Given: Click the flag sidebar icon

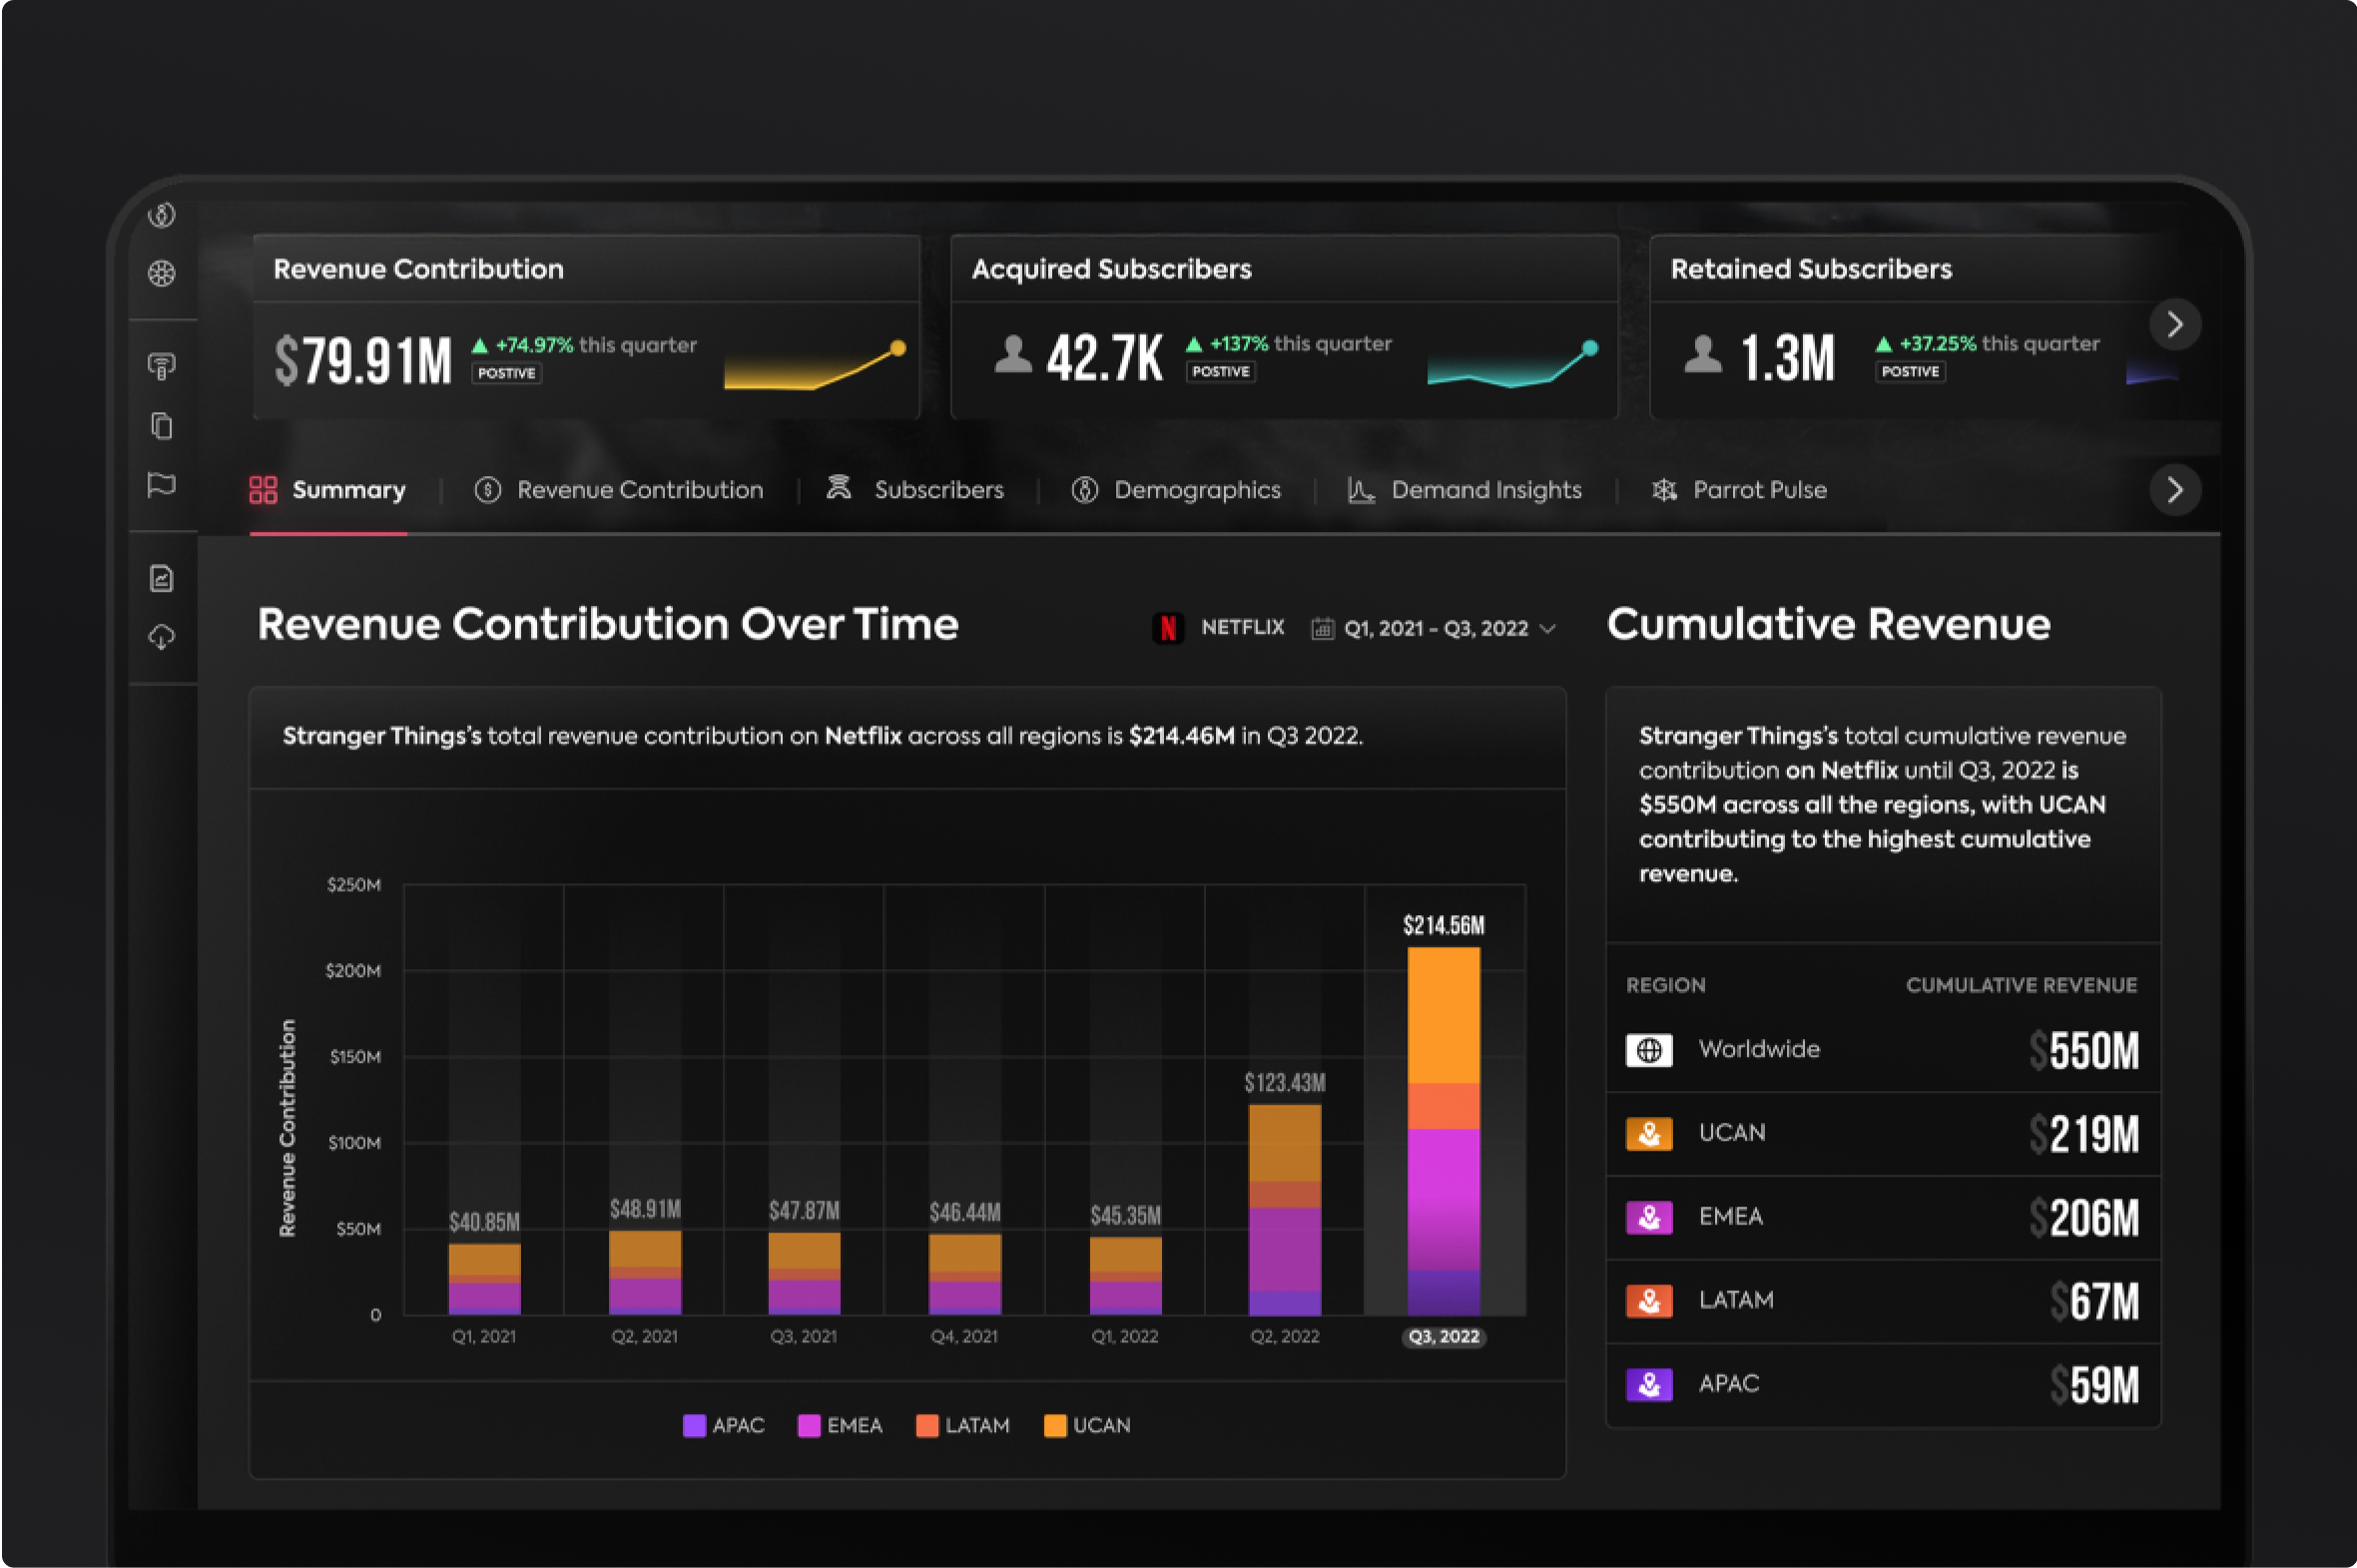Looking at the screenshot, I should pos(162,485).
